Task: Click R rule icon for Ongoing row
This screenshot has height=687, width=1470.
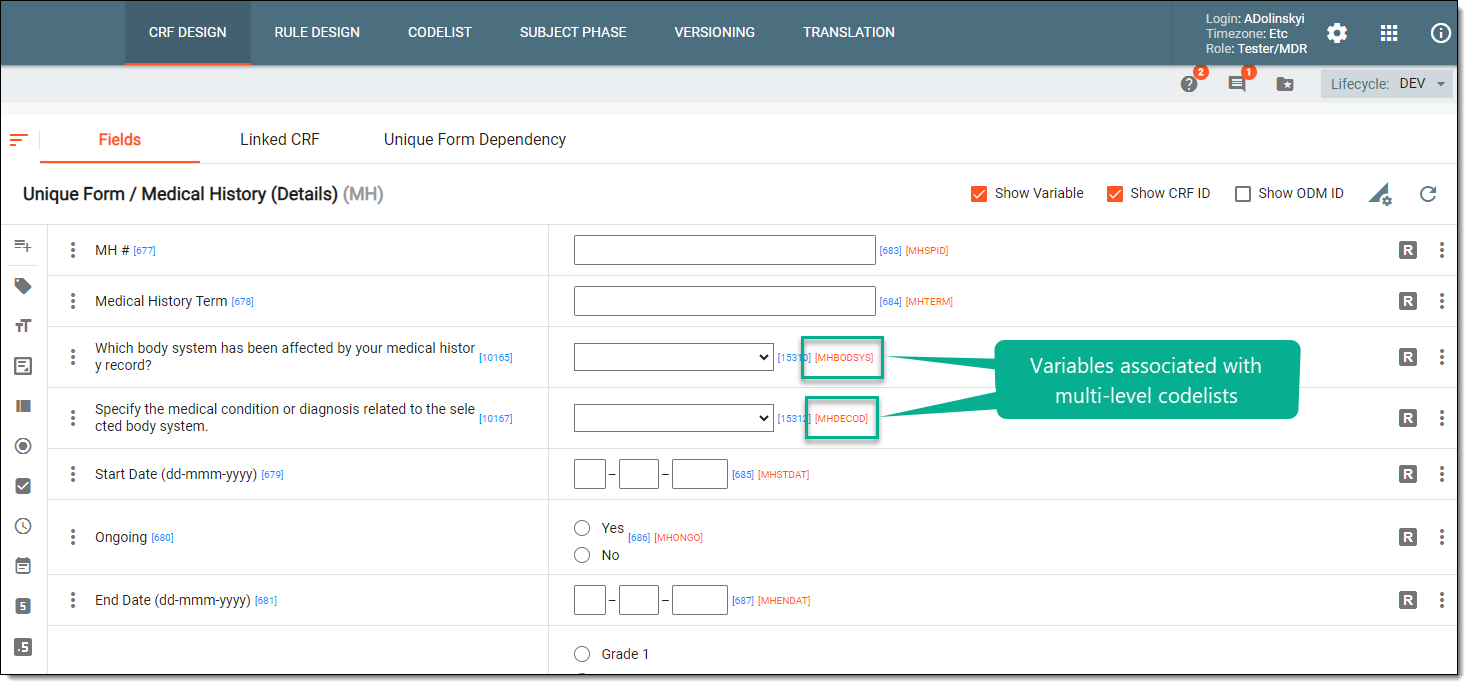Action: (1408, 537)
